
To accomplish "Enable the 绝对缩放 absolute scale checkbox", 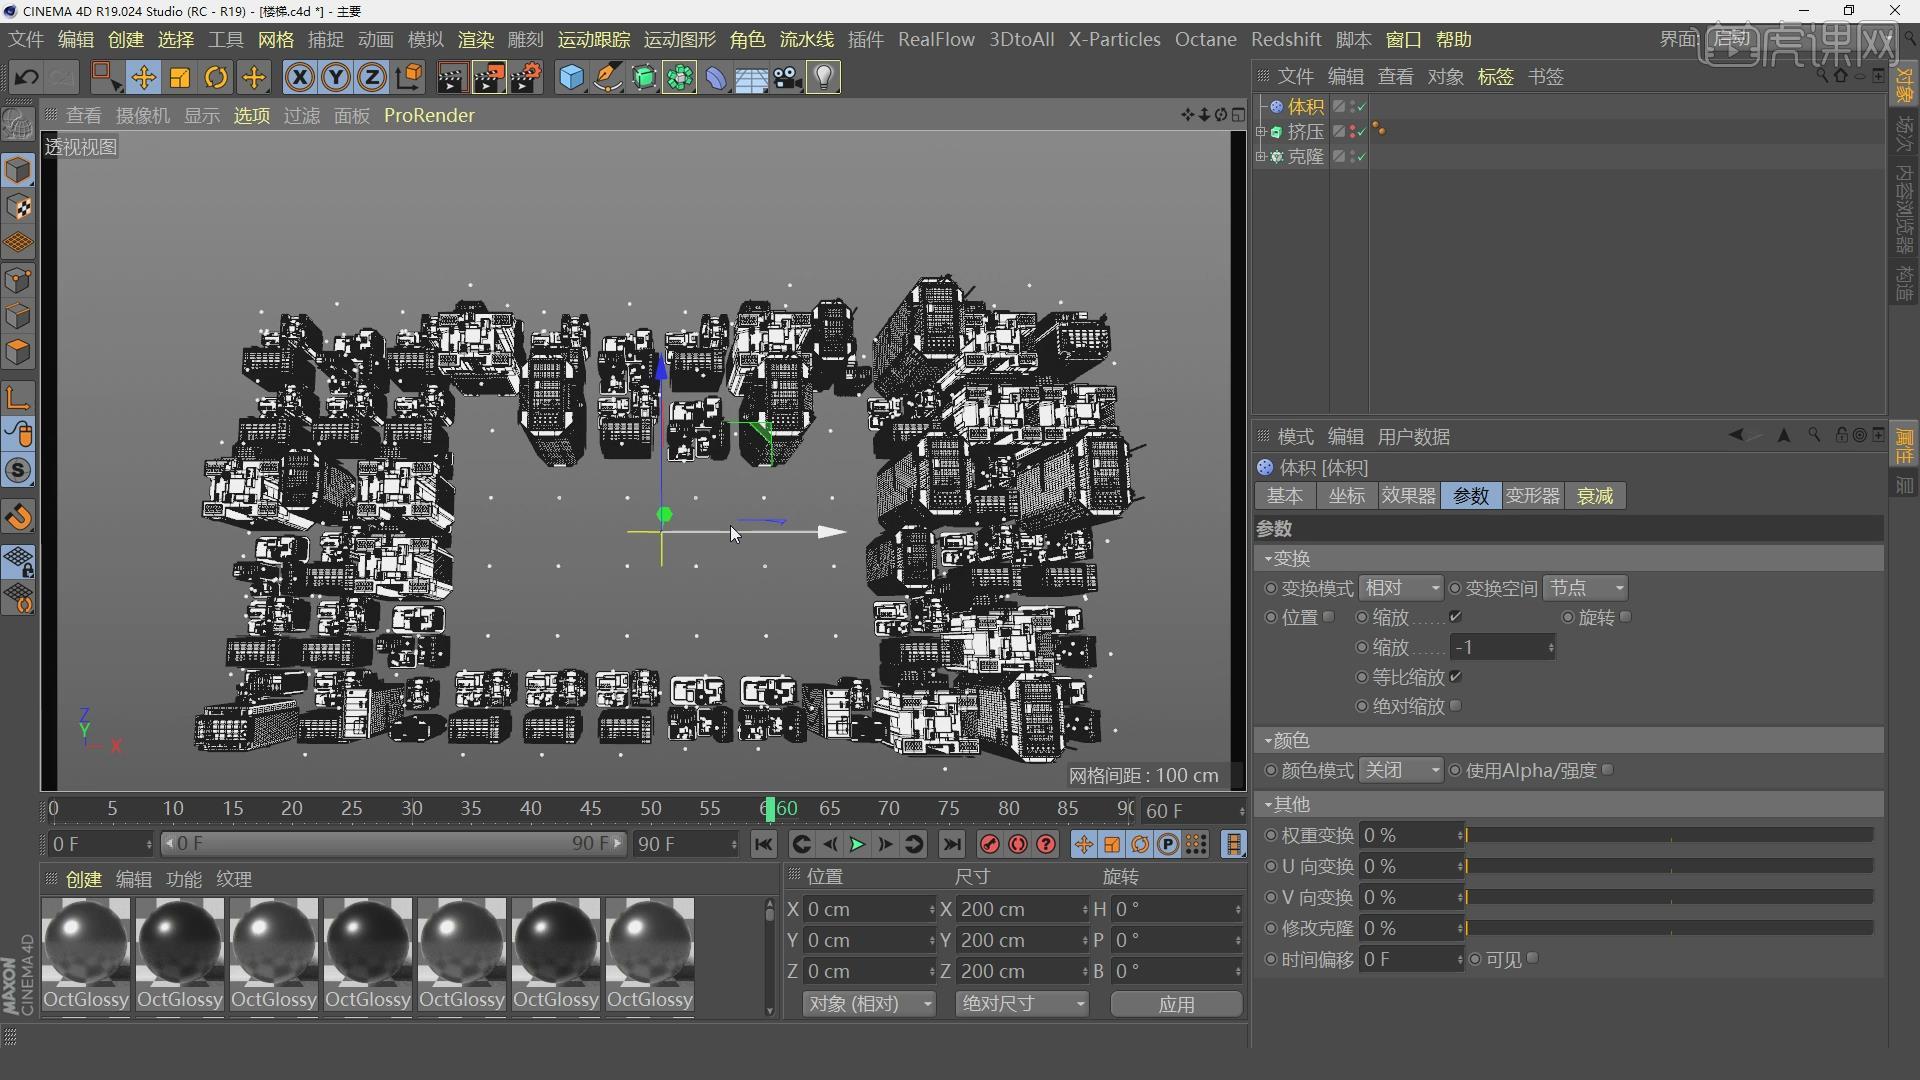I will point(1456,706).
